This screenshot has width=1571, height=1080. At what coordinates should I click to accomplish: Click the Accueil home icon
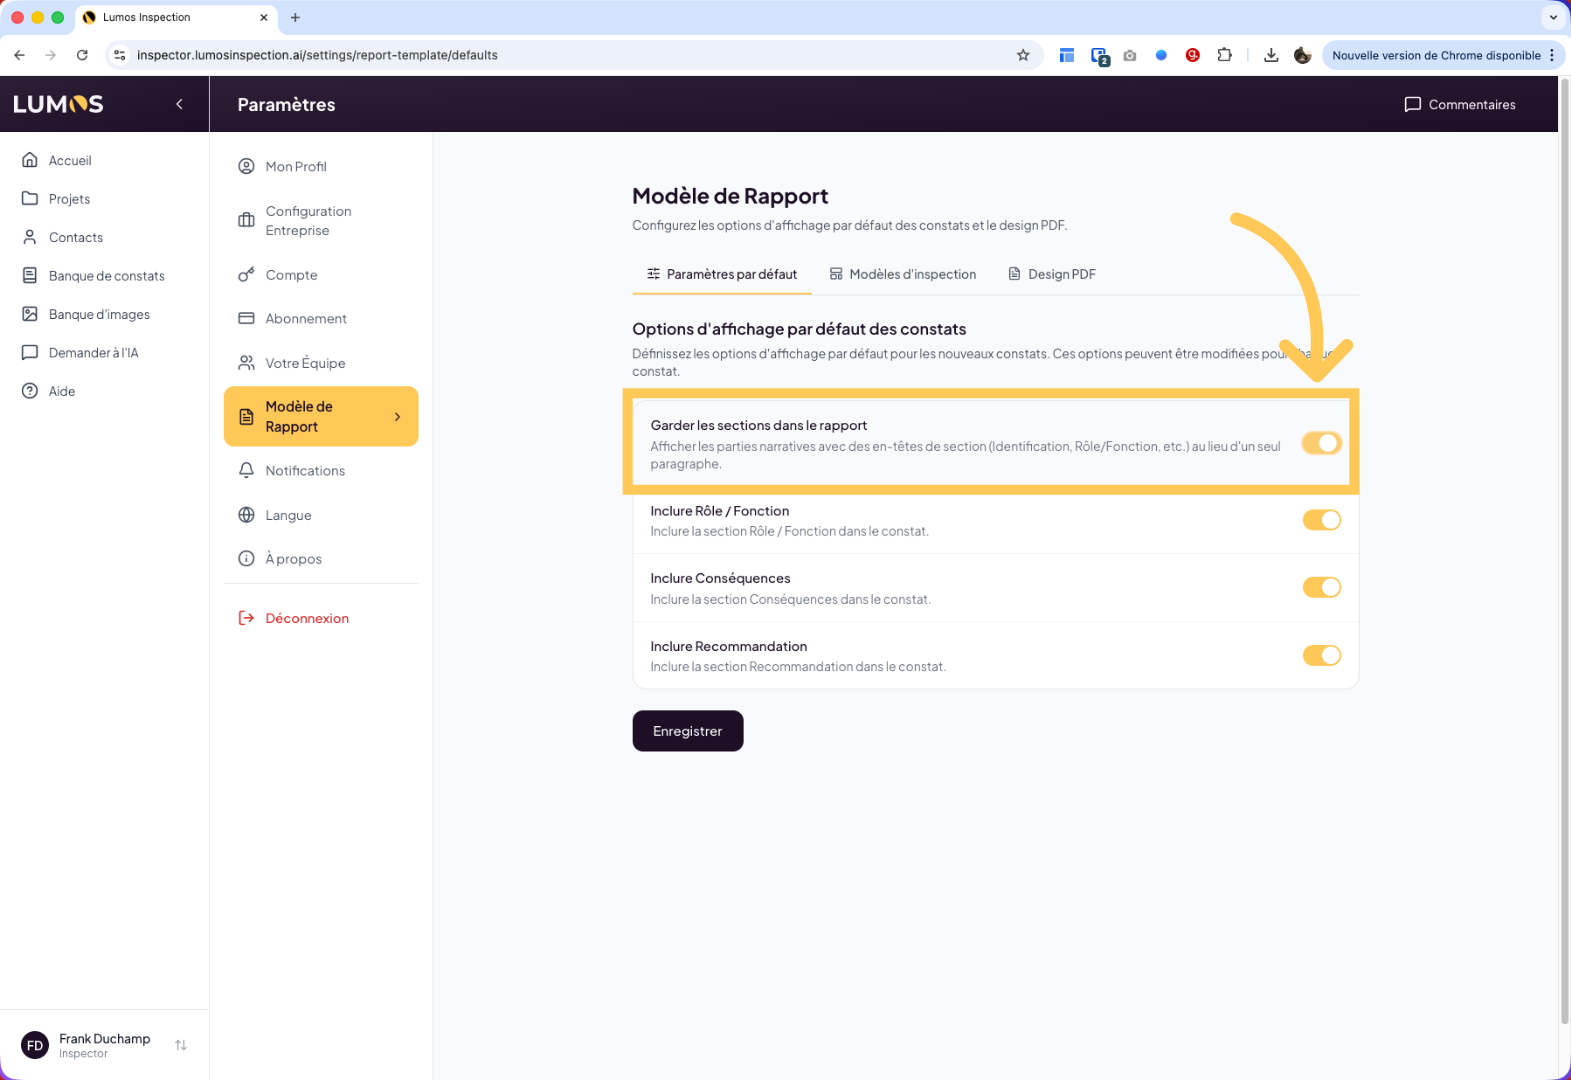[30, 160]
